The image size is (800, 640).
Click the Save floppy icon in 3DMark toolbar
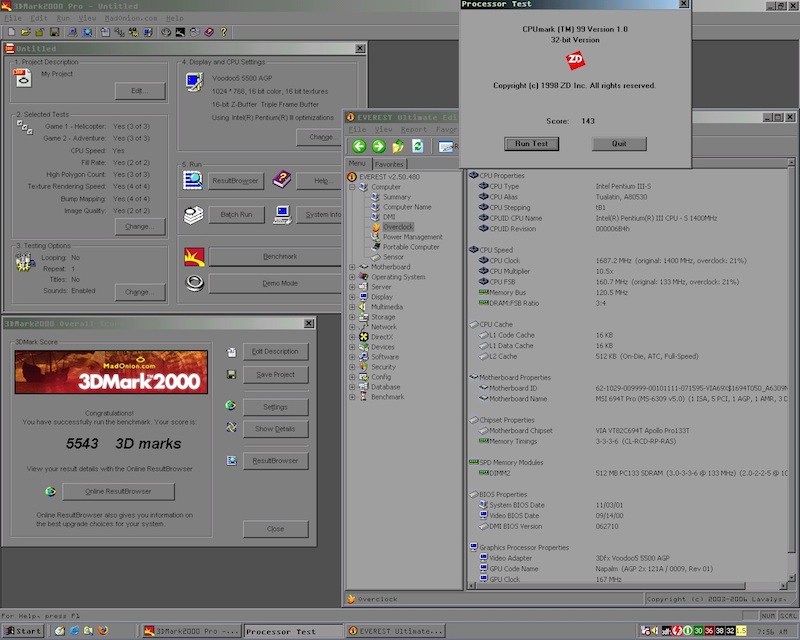tap(55, 32)
